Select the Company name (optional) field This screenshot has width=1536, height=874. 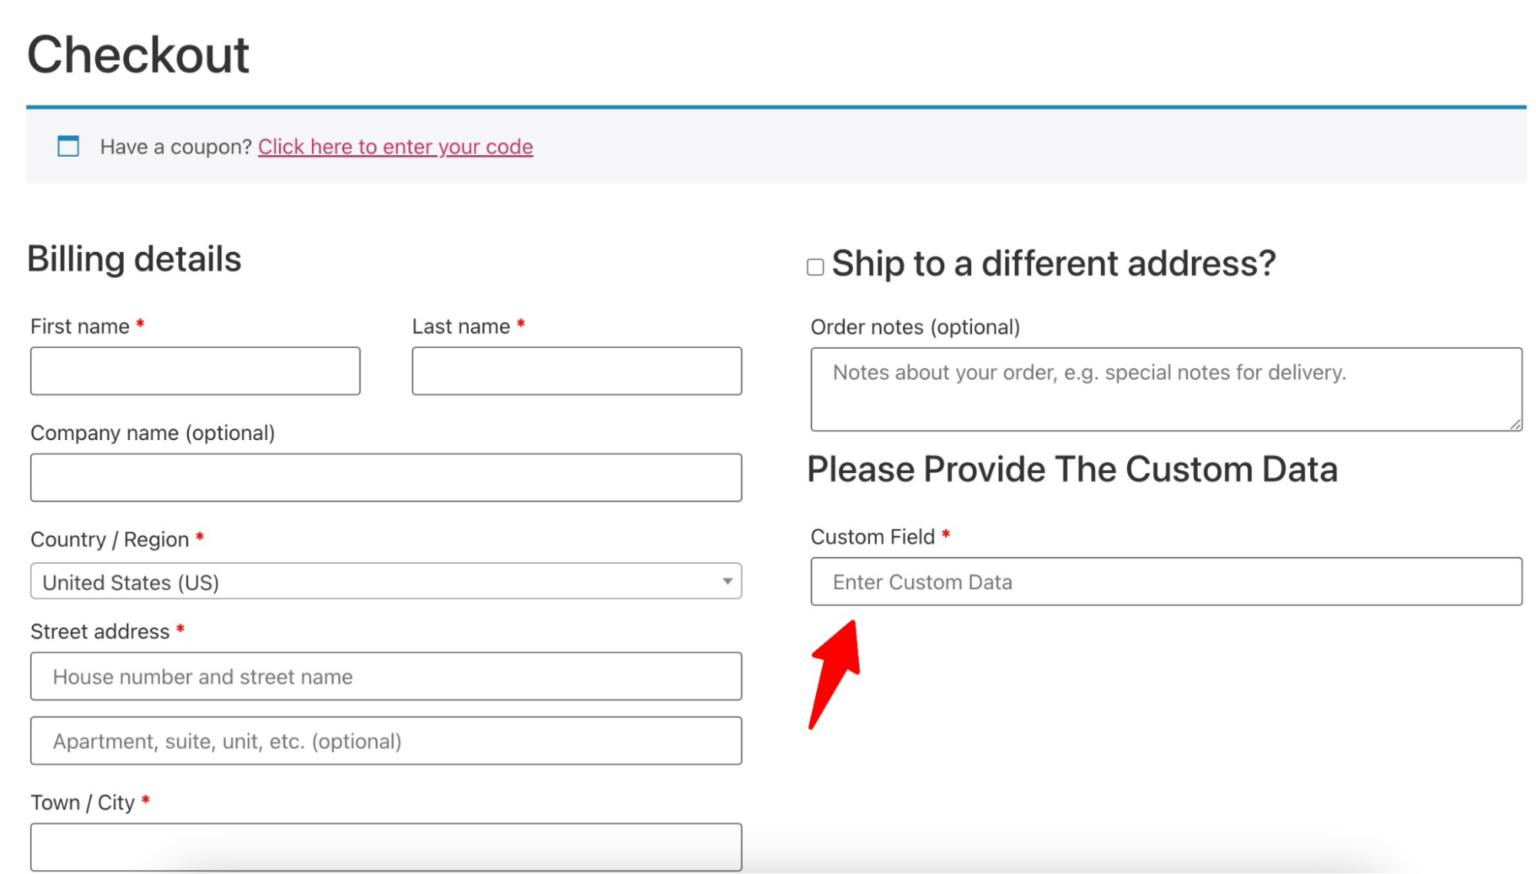pyautogui.click(x=385, y=477)
